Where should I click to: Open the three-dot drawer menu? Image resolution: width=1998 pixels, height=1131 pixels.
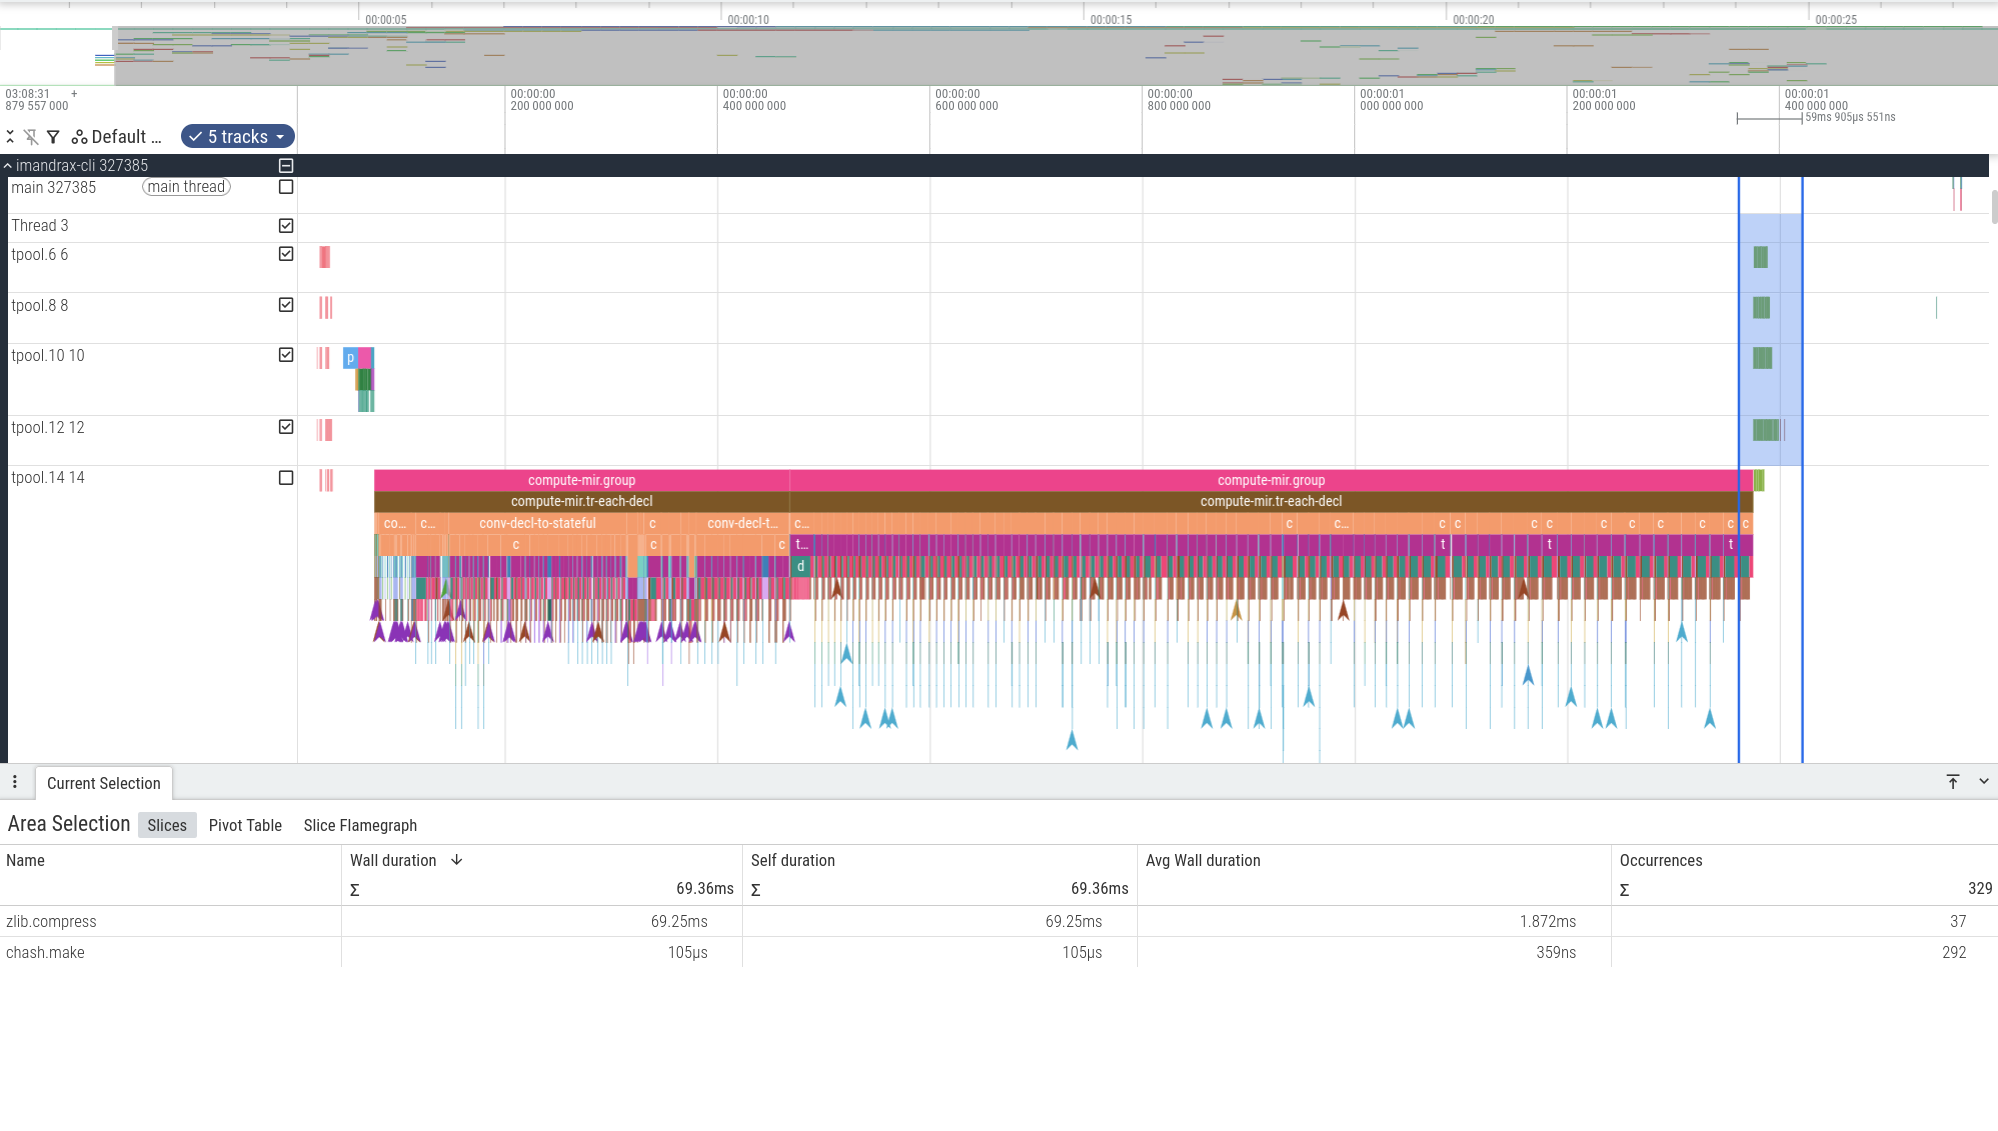pyautogui.click(x=15, y=782)
